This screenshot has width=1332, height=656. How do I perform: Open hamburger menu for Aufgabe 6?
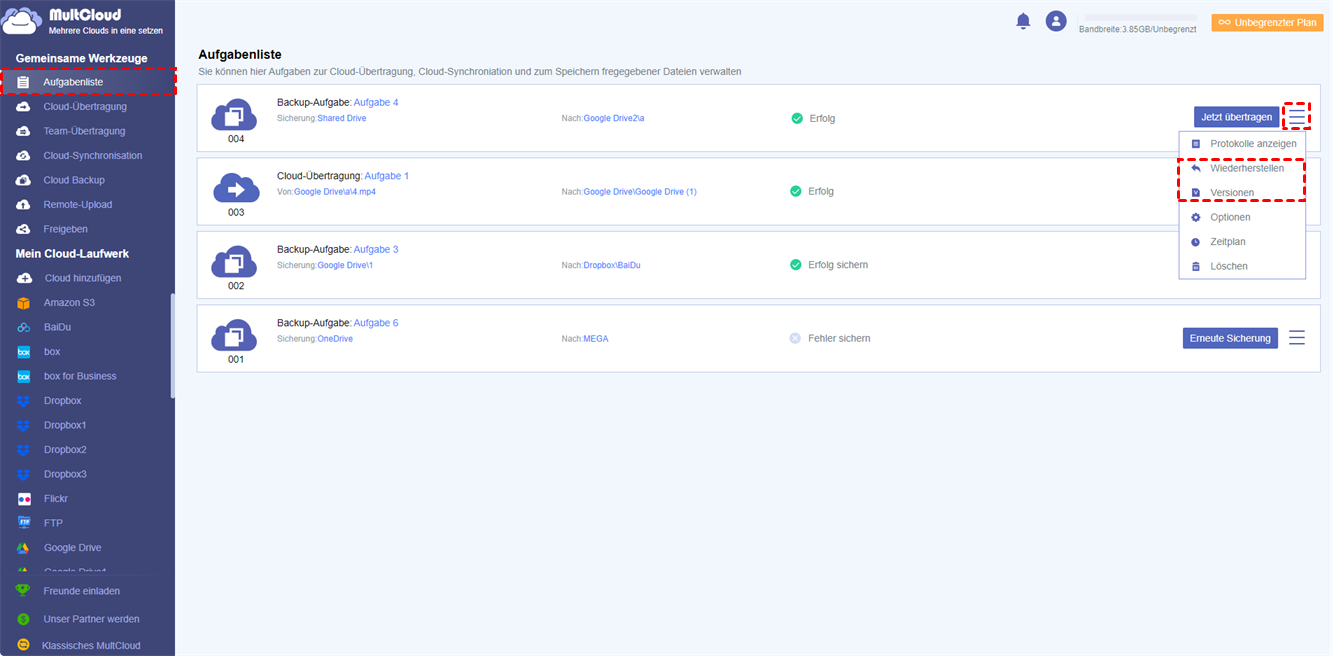point(1297,338)
